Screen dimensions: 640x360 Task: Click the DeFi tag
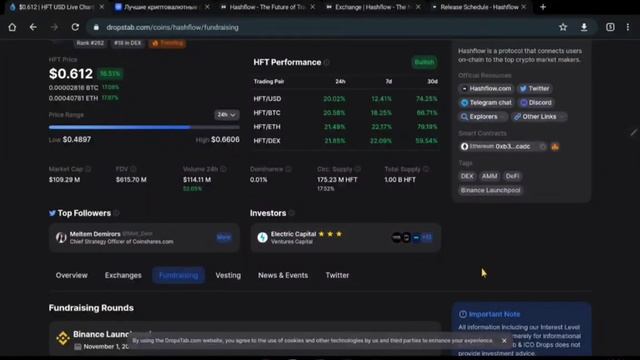click(512, 176)
